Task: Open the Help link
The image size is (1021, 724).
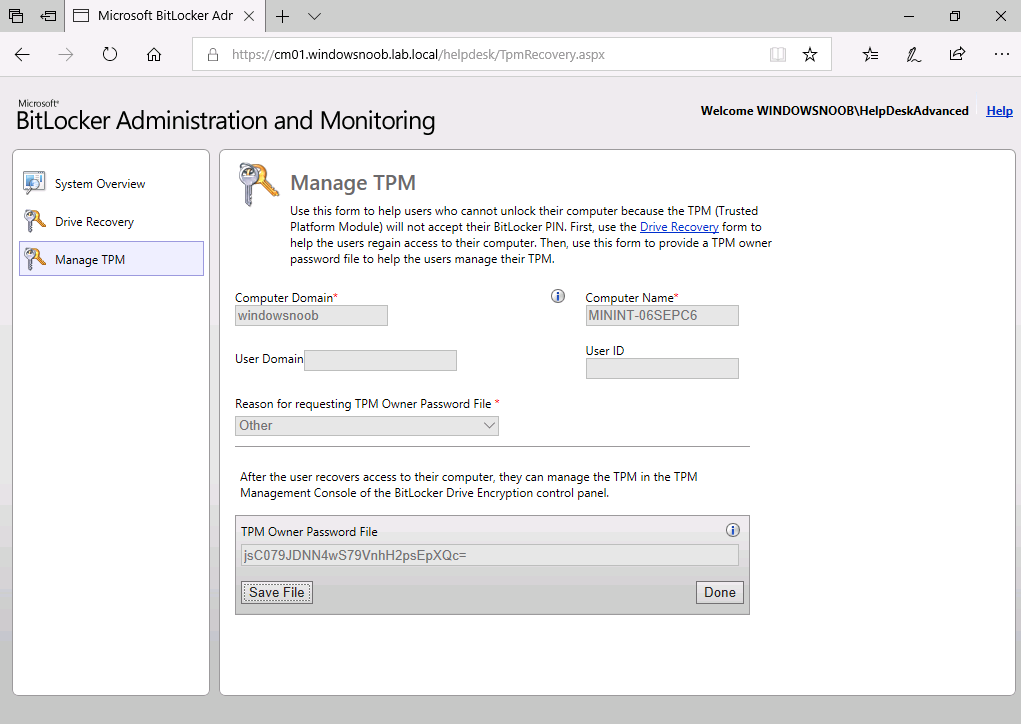Action: click(x=1000, y=111)
